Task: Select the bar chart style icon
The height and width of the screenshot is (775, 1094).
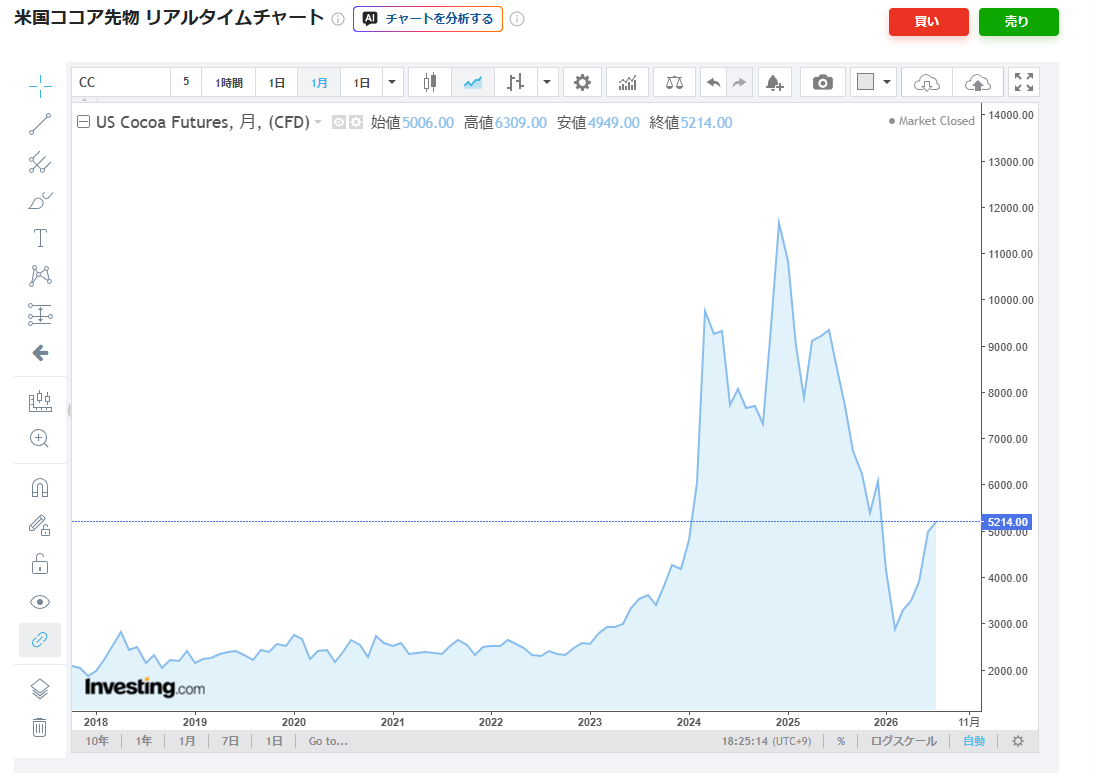Action: tap(516, 82)
